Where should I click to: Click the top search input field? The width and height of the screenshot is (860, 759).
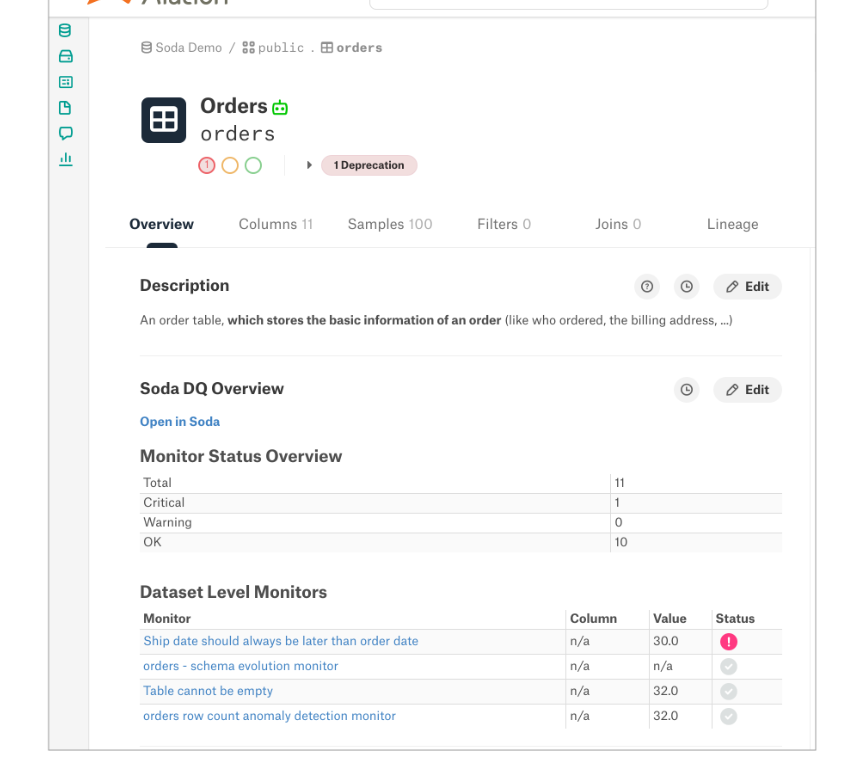(569, 4)
